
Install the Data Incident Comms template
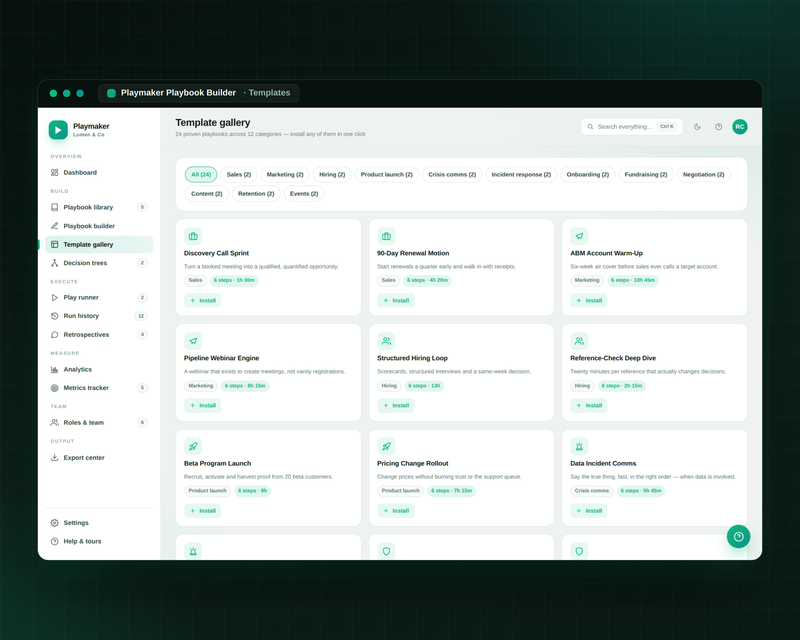[x=589, y=511]
